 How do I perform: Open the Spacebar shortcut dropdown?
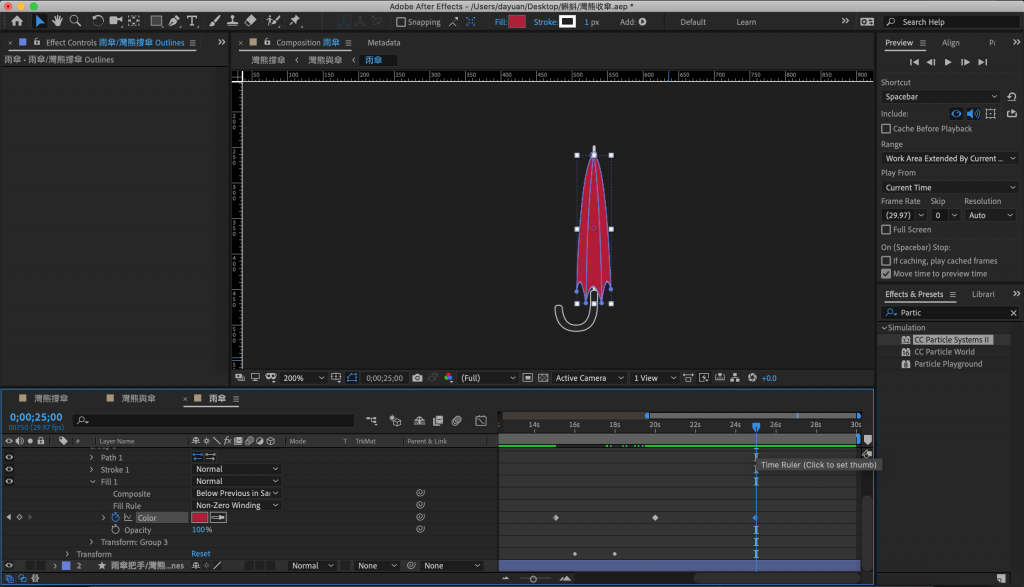point(940,97)
